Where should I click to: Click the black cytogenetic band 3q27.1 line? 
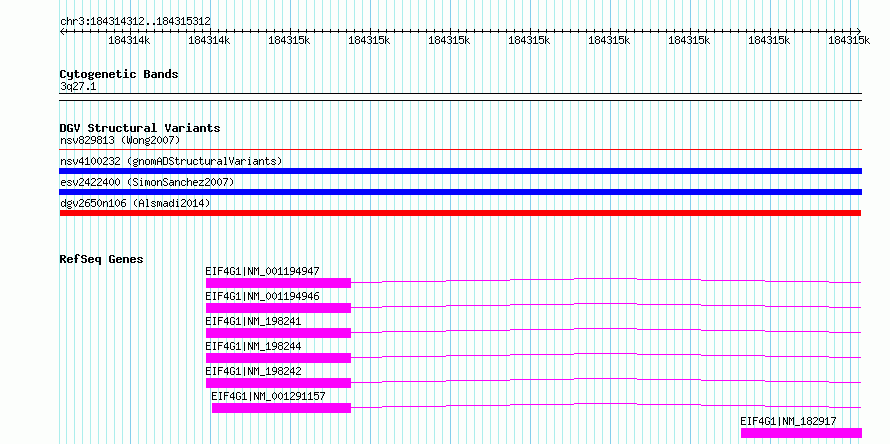click(461, 97)
